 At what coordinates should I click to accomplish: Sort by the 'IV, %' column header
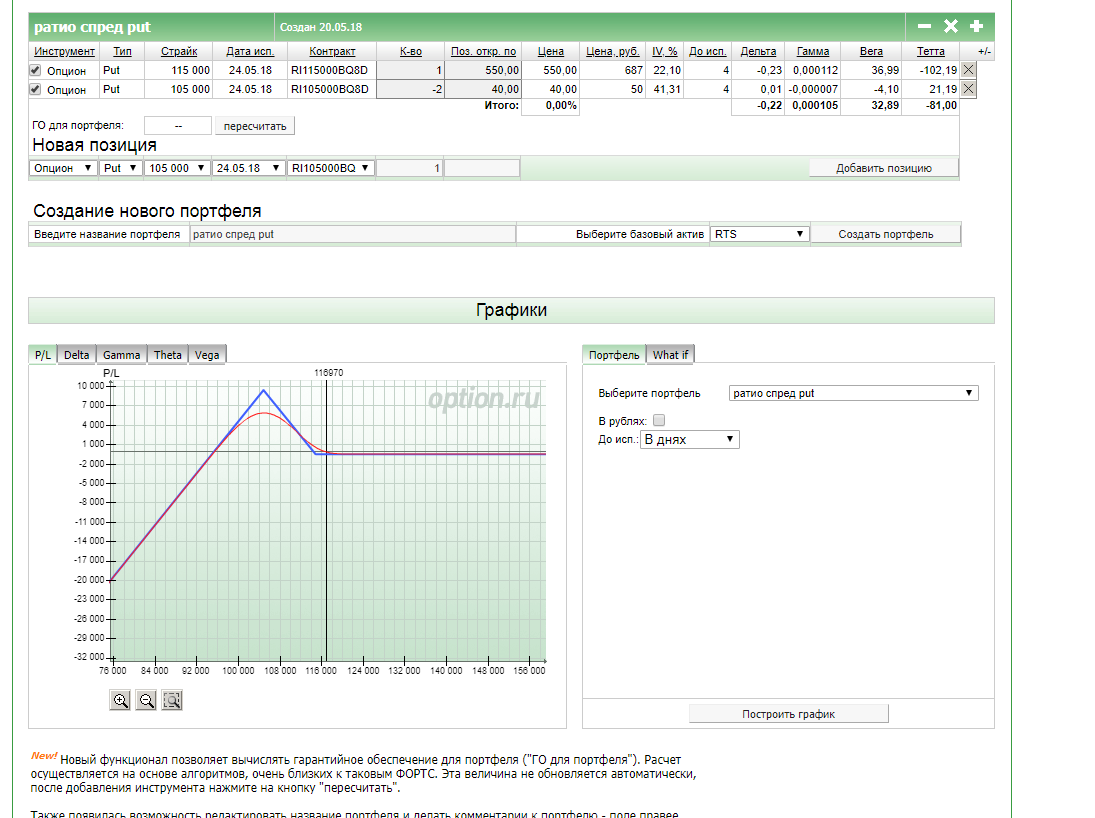click(x=664, y=51)
